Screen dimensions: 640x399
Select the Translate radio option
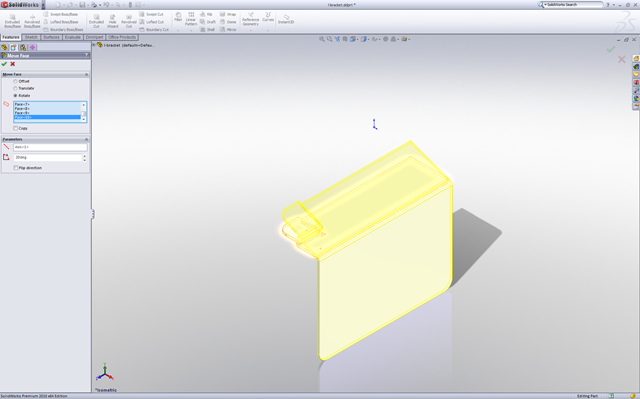click(x=16, y=88)
